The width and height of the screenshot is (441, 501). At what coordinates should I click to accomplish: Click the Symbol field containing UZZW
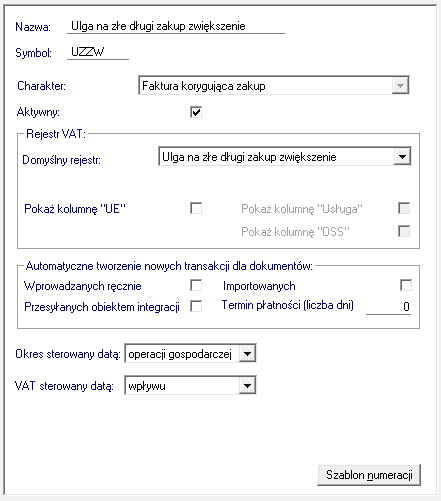[x=98, y=52]
